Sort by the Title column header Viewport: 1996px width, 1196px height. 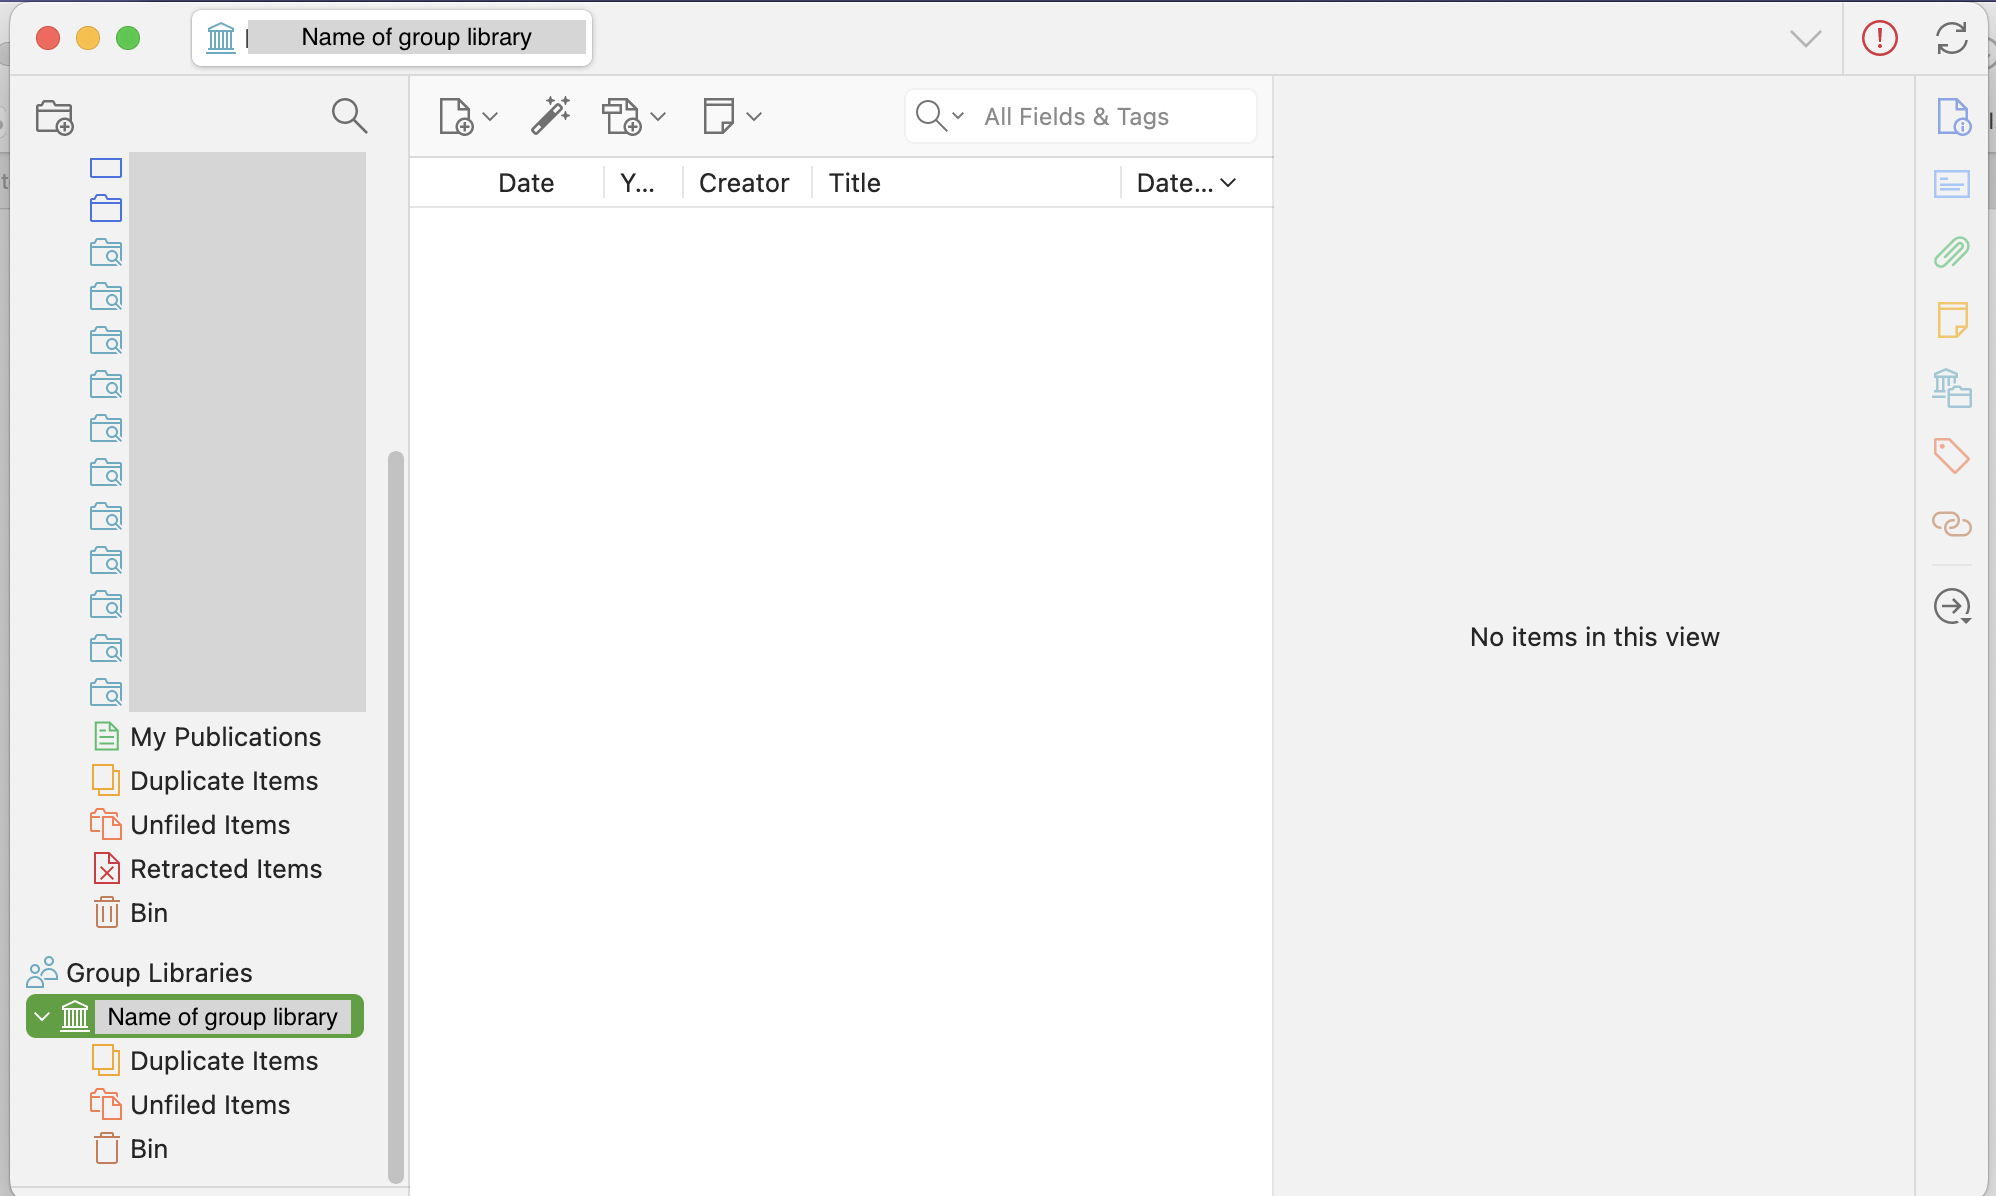click(x=854, y=183)
